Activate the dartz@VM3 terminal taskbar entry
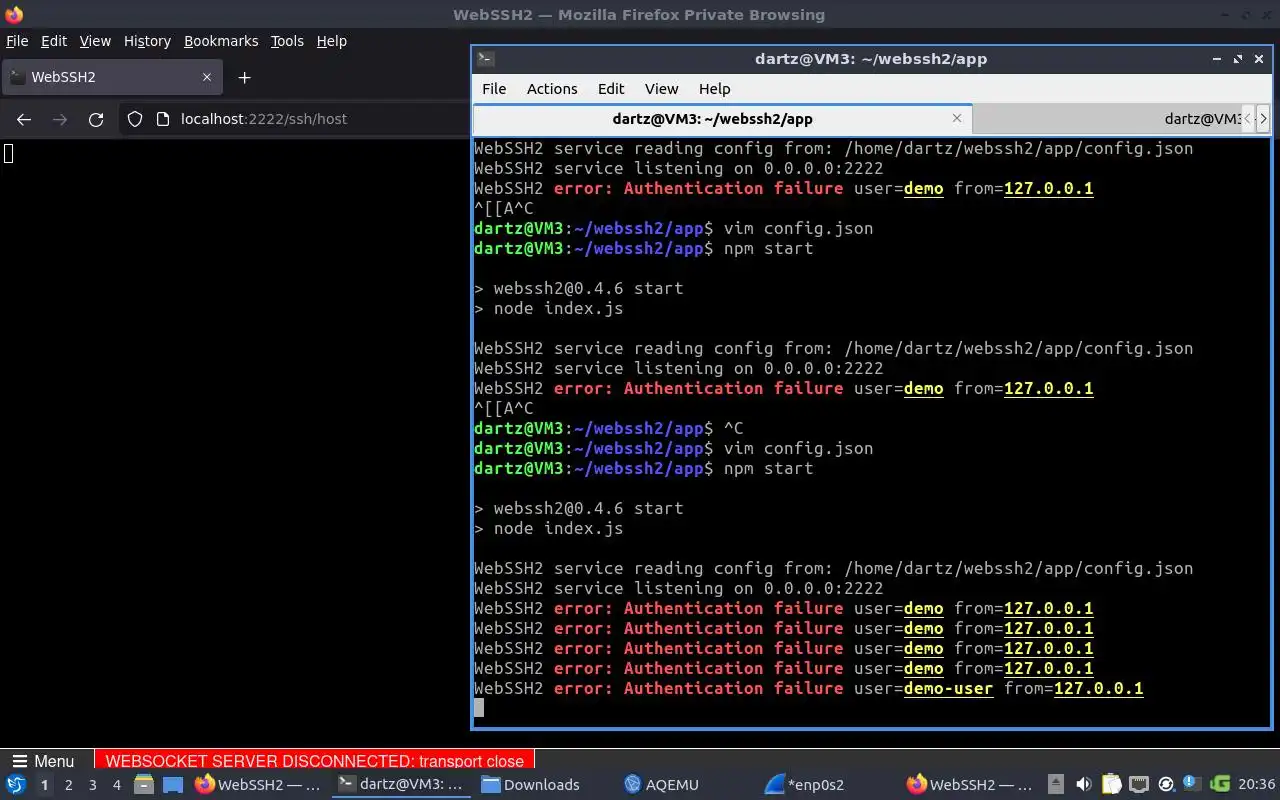Screen dimensions: 1280x800 [x=400, y=785]
